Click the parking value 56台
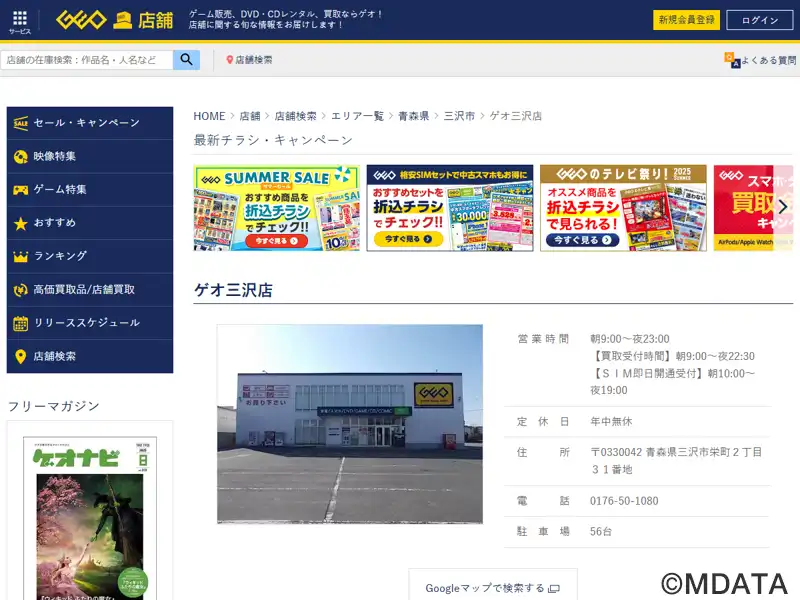The width and height of the screenshot is (800, 600). tap(601, 532)
